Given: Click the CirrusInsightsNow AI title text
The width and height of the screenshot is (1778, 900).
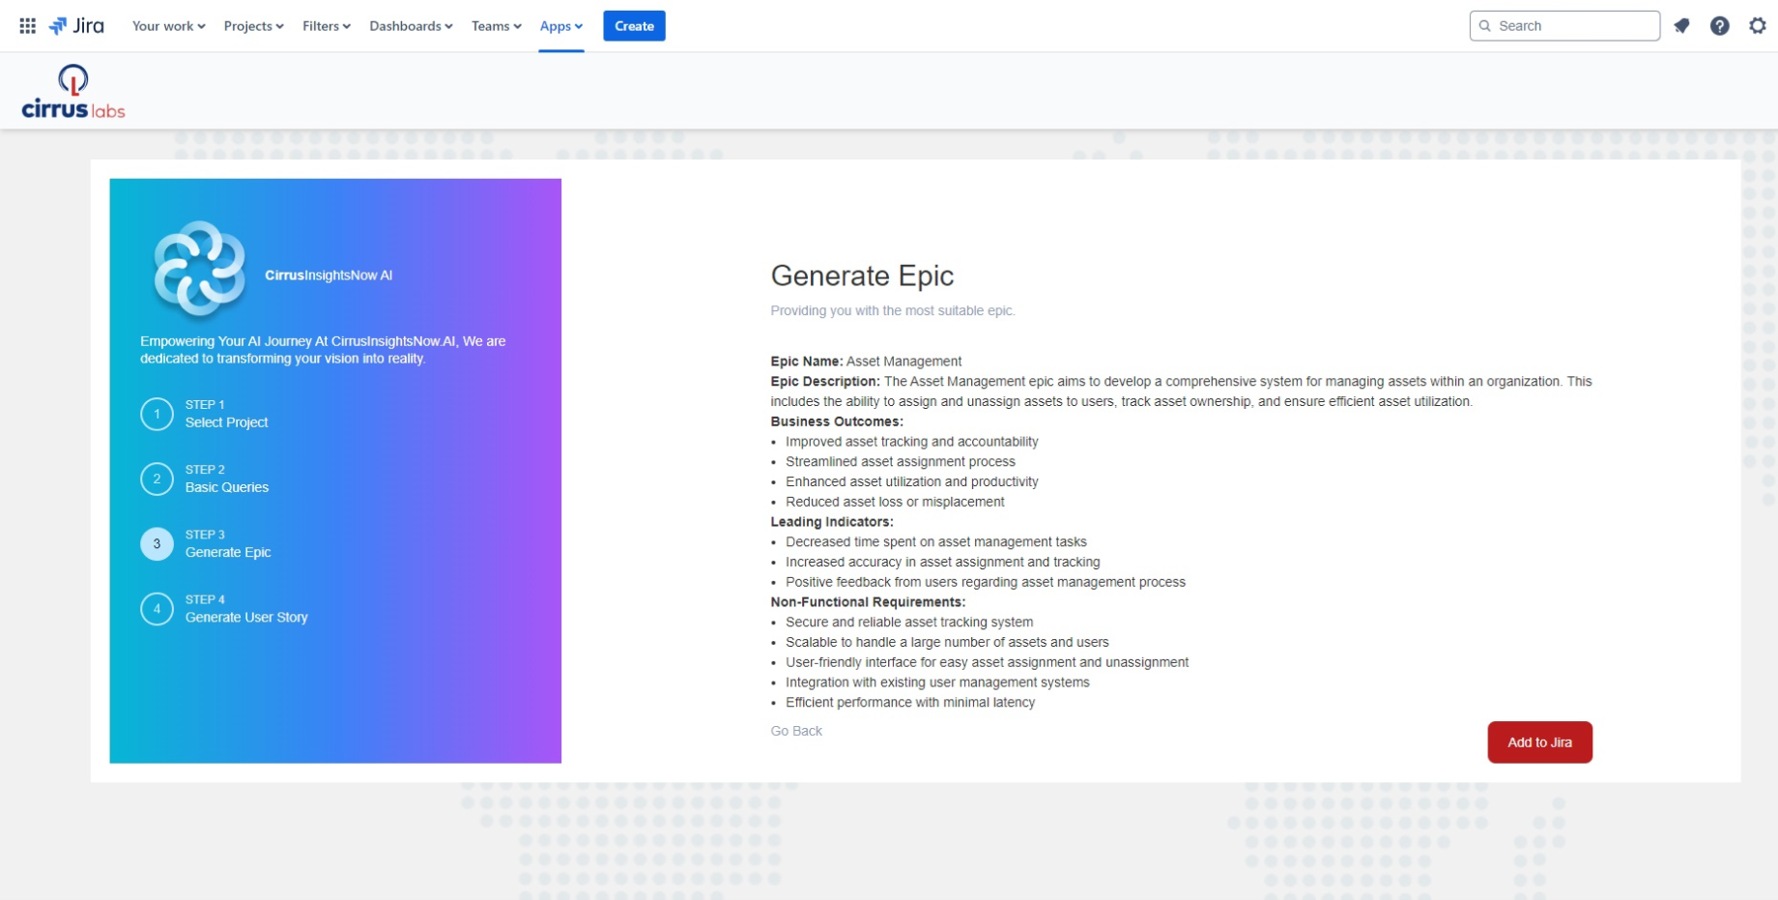Looking at the screenshot, I should pyautogui.click(x=328, y=275).
